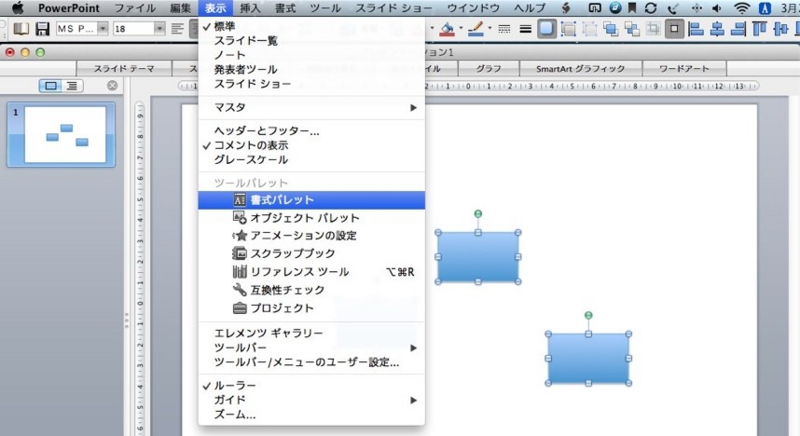Viewport: 800px width, 436px height.
Task: Click the Align Left objects icon
Action: point(695,29)
